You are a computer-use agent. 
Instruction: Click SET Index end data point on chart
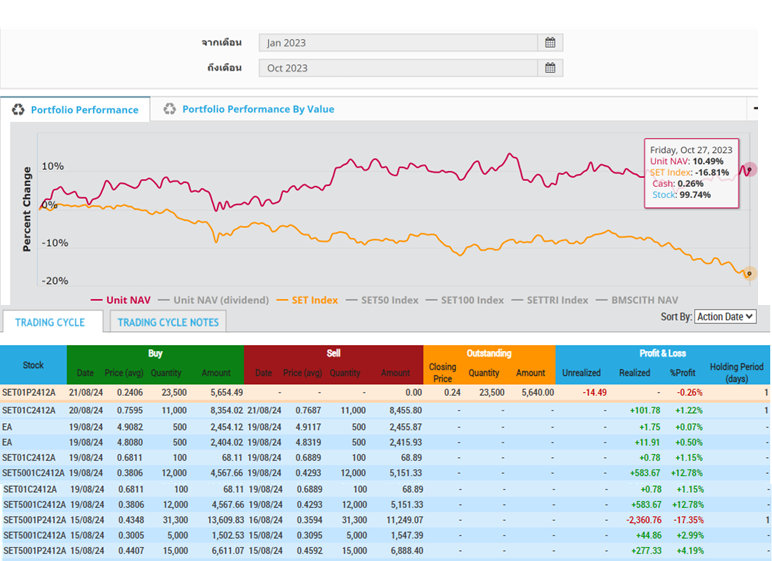[749, 273]
